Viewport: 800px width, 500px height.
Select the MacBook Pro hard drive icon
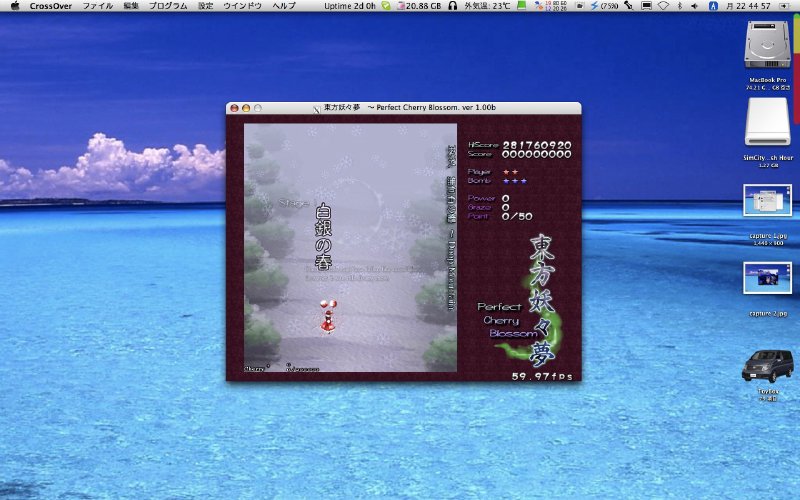(x=767, y=44)
